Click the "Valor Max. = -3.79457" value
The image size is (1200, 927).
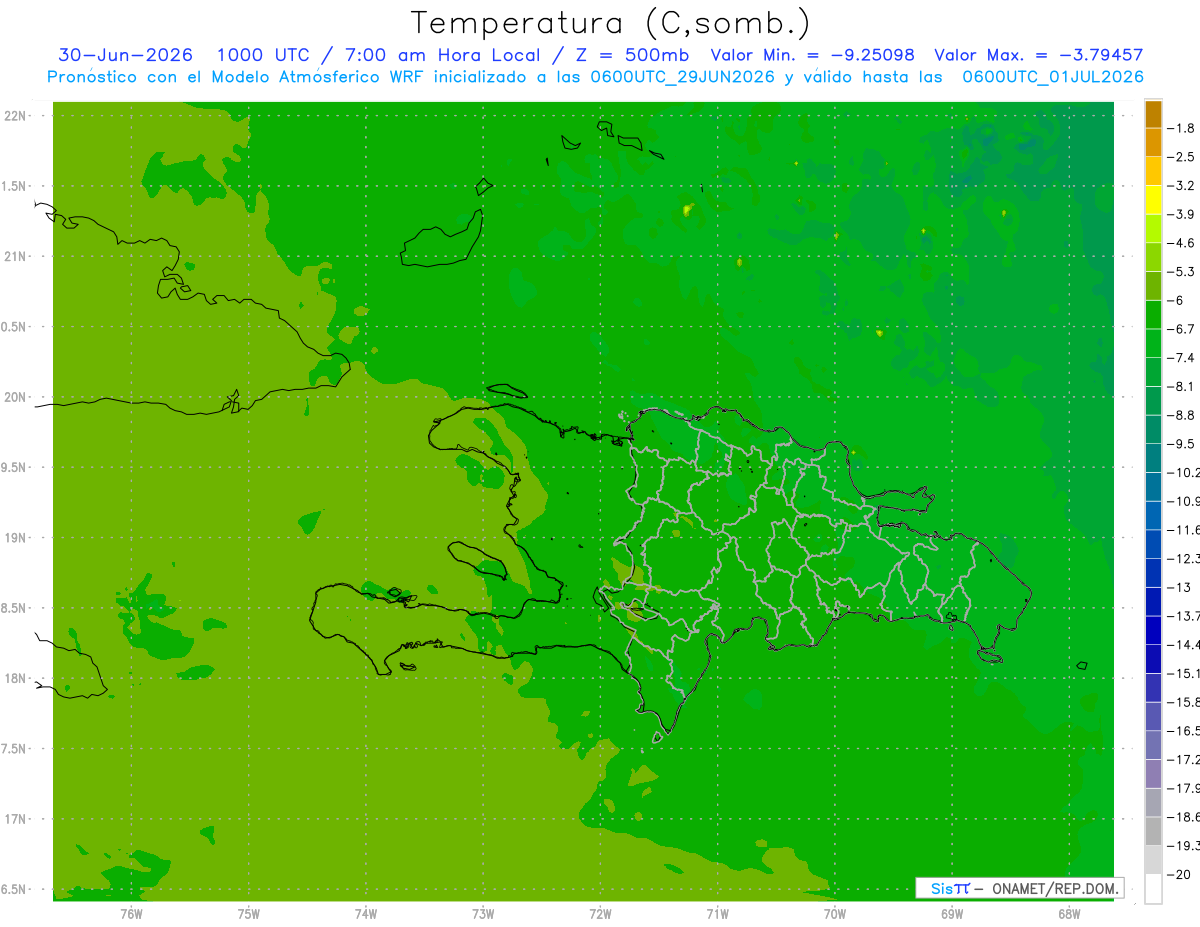(1038, 55)
